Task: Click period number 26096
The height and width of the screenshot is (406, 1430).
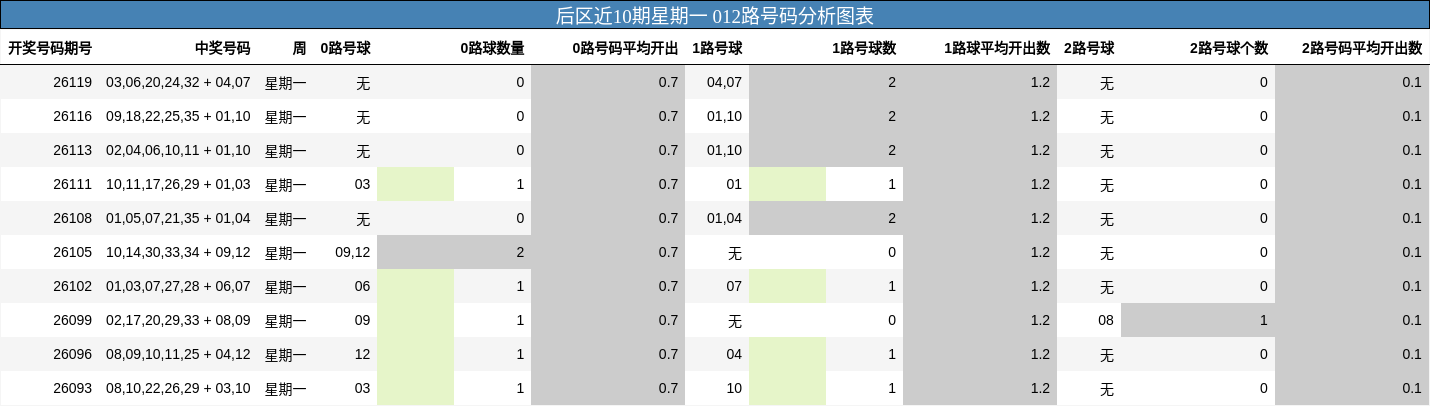Action: (73, 354)
